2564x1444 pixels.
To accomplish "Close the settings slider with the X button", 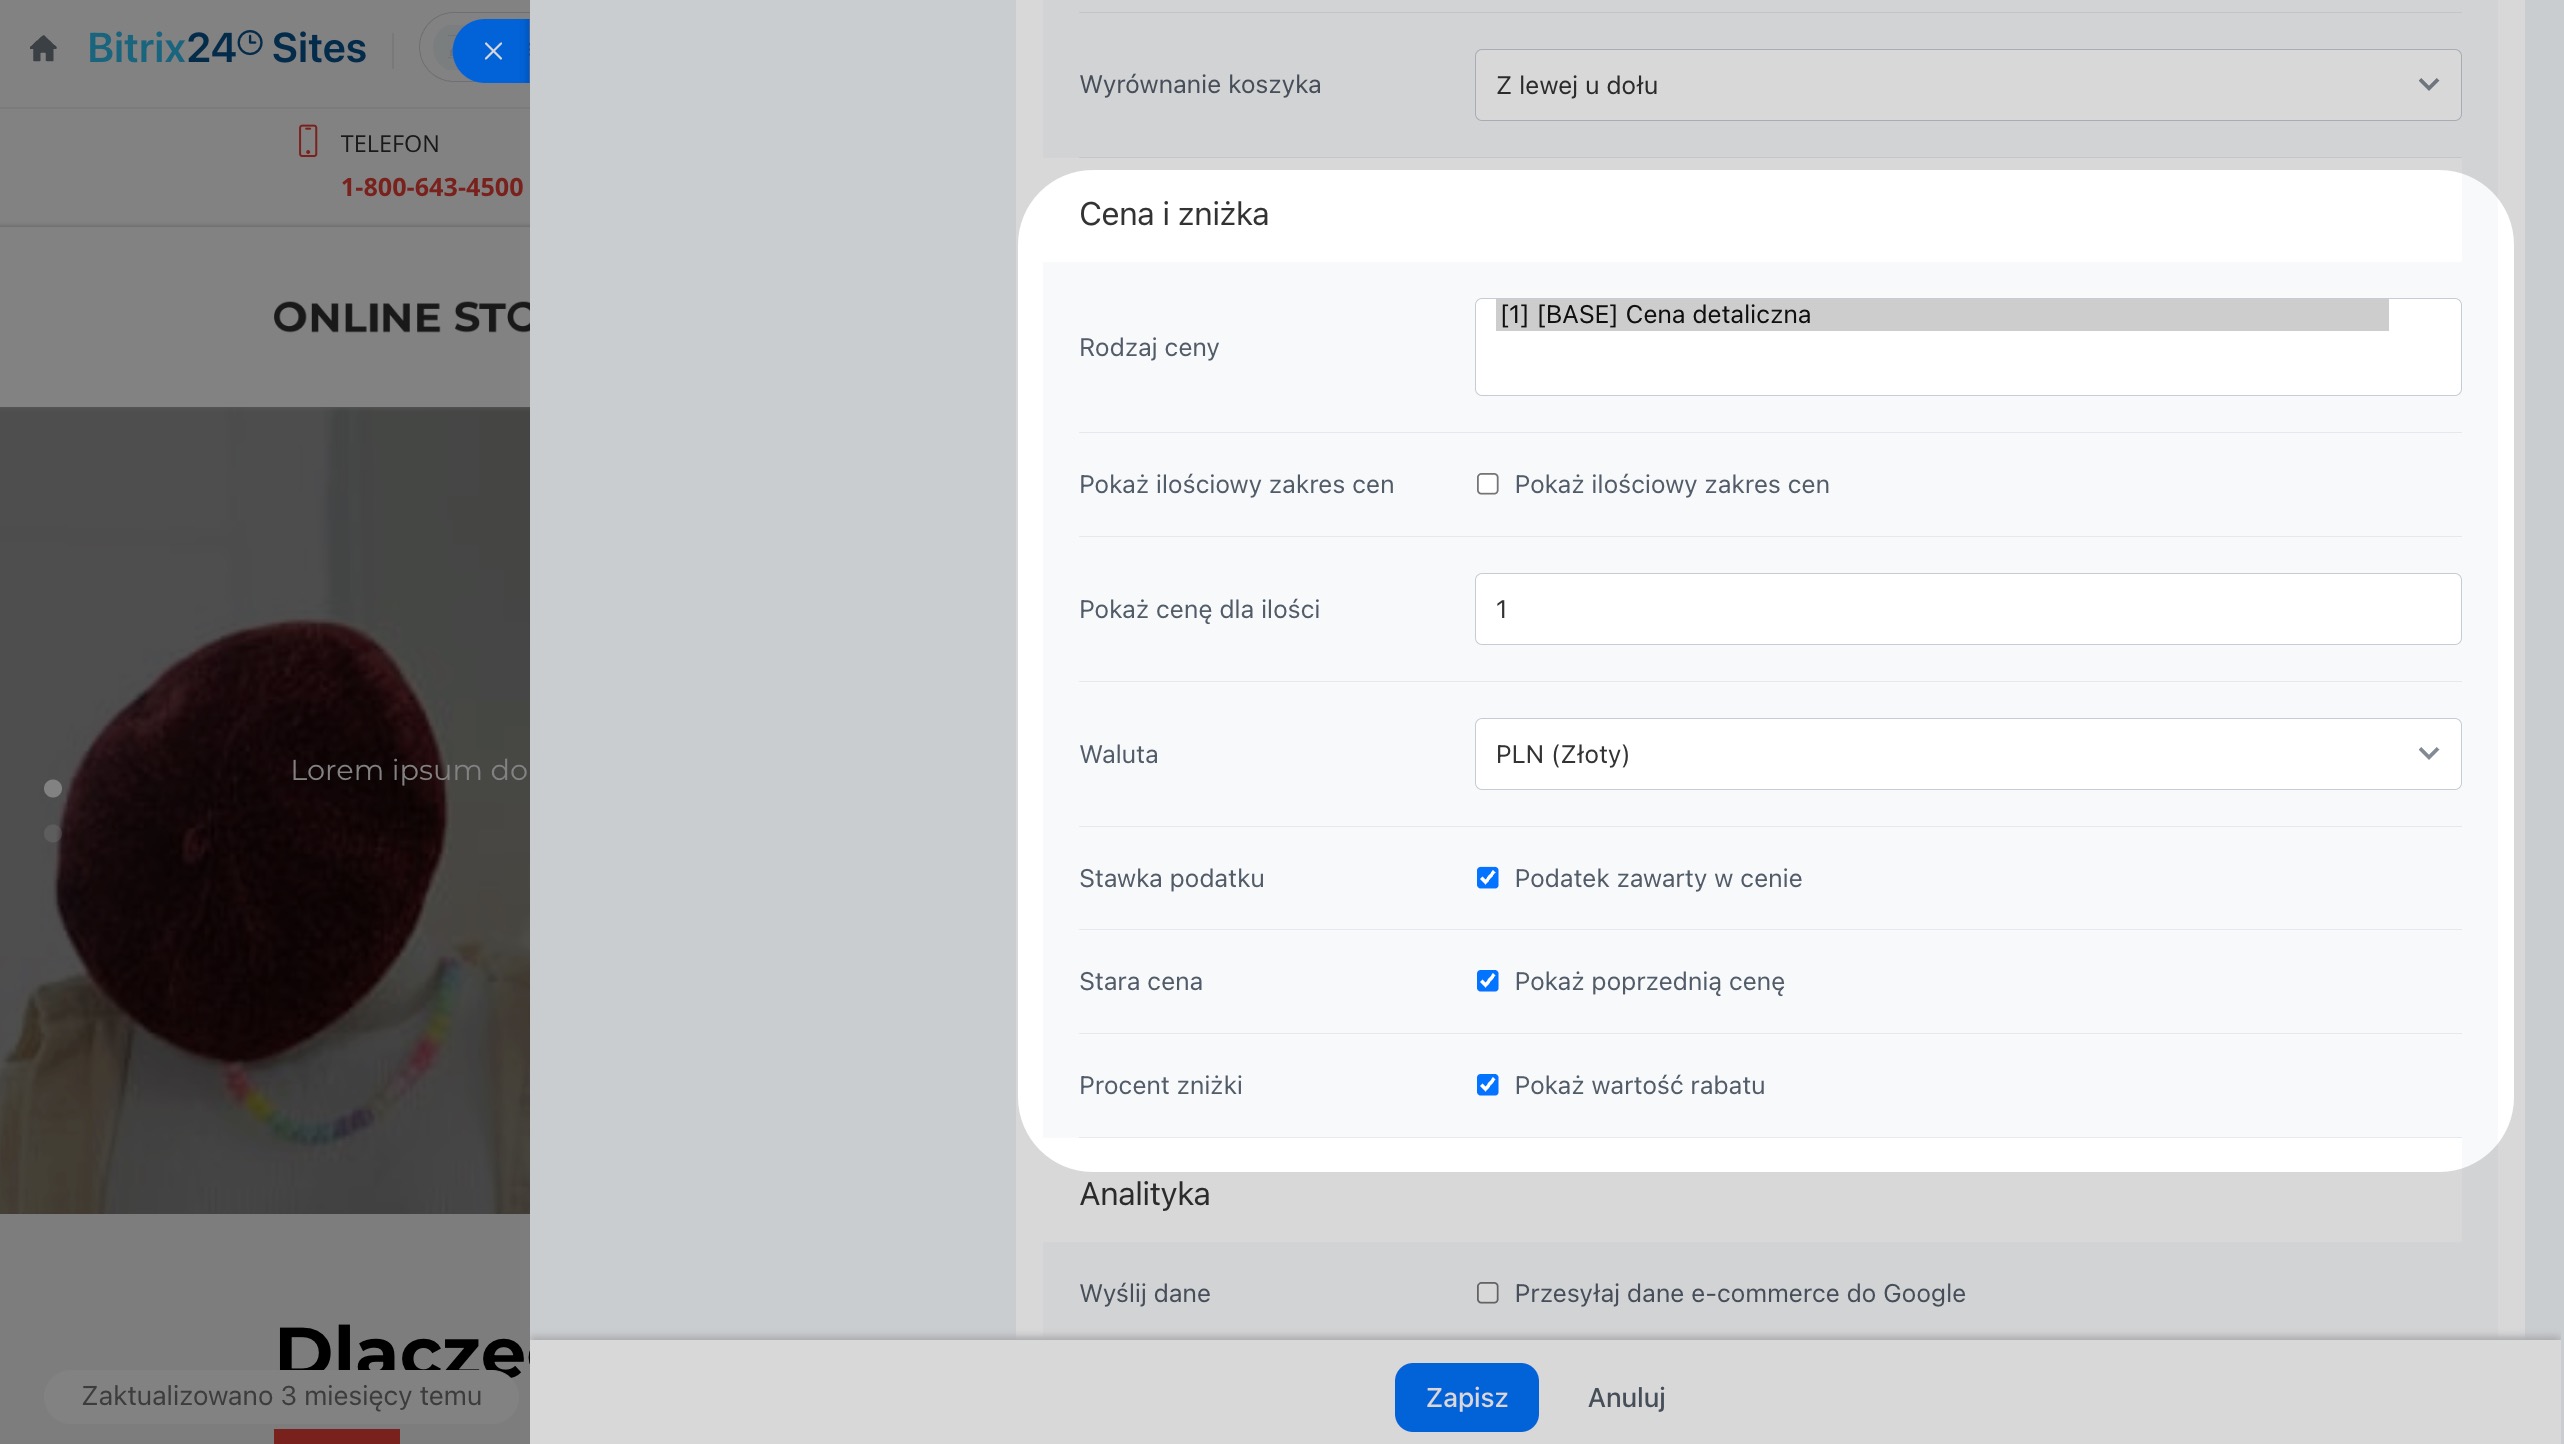I will [x=492, y=51].
